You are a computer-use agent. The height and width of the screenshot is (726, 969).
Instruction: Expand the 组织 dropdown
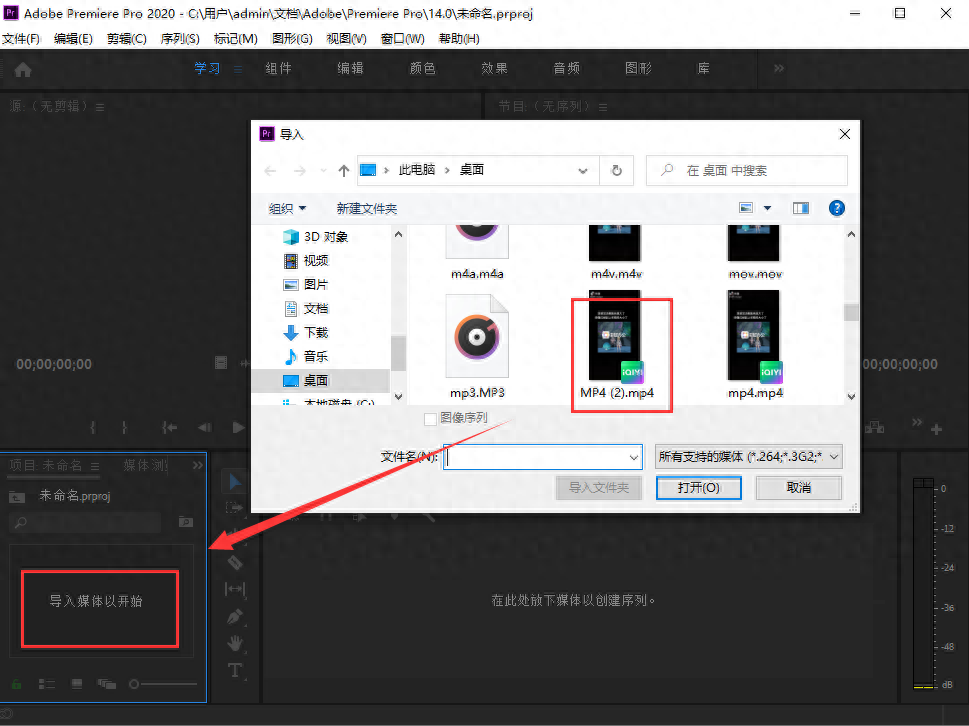pyautogui.click(x=287, y=209)
